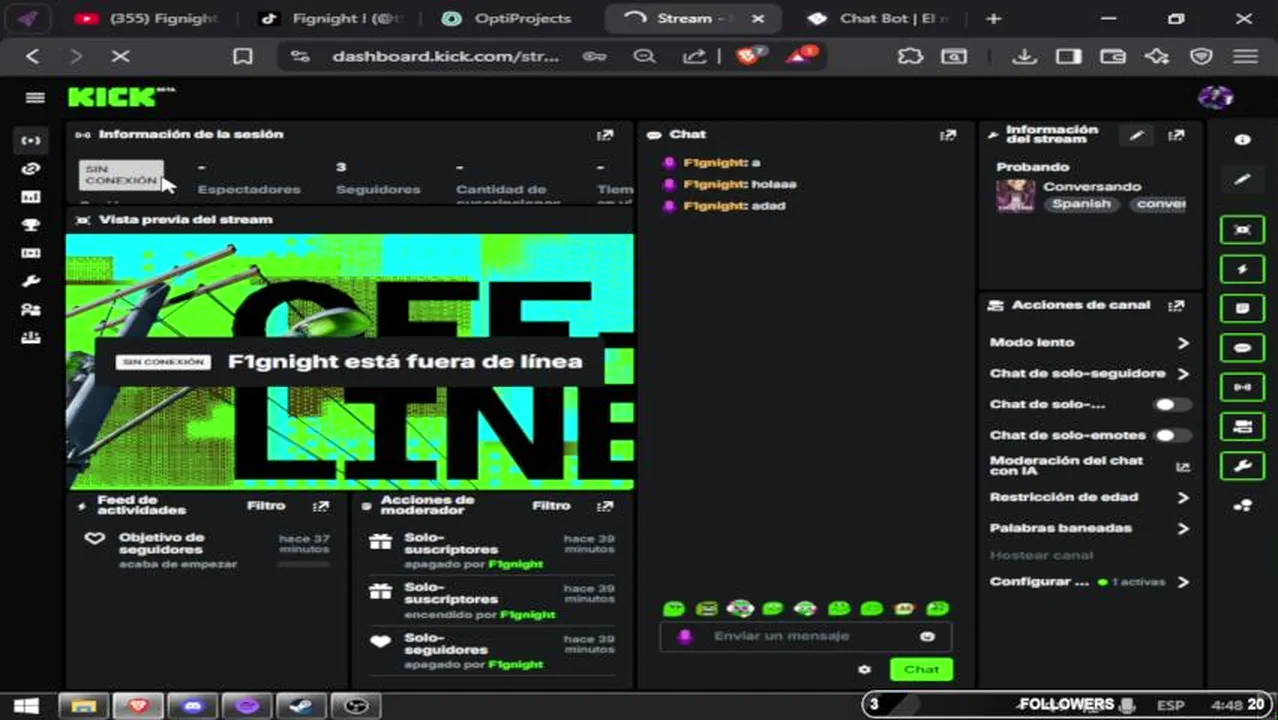Viewport: 1278px width, 720px height.
Task: Click the stream category thumbnail image
Action: pos(1015,195)
